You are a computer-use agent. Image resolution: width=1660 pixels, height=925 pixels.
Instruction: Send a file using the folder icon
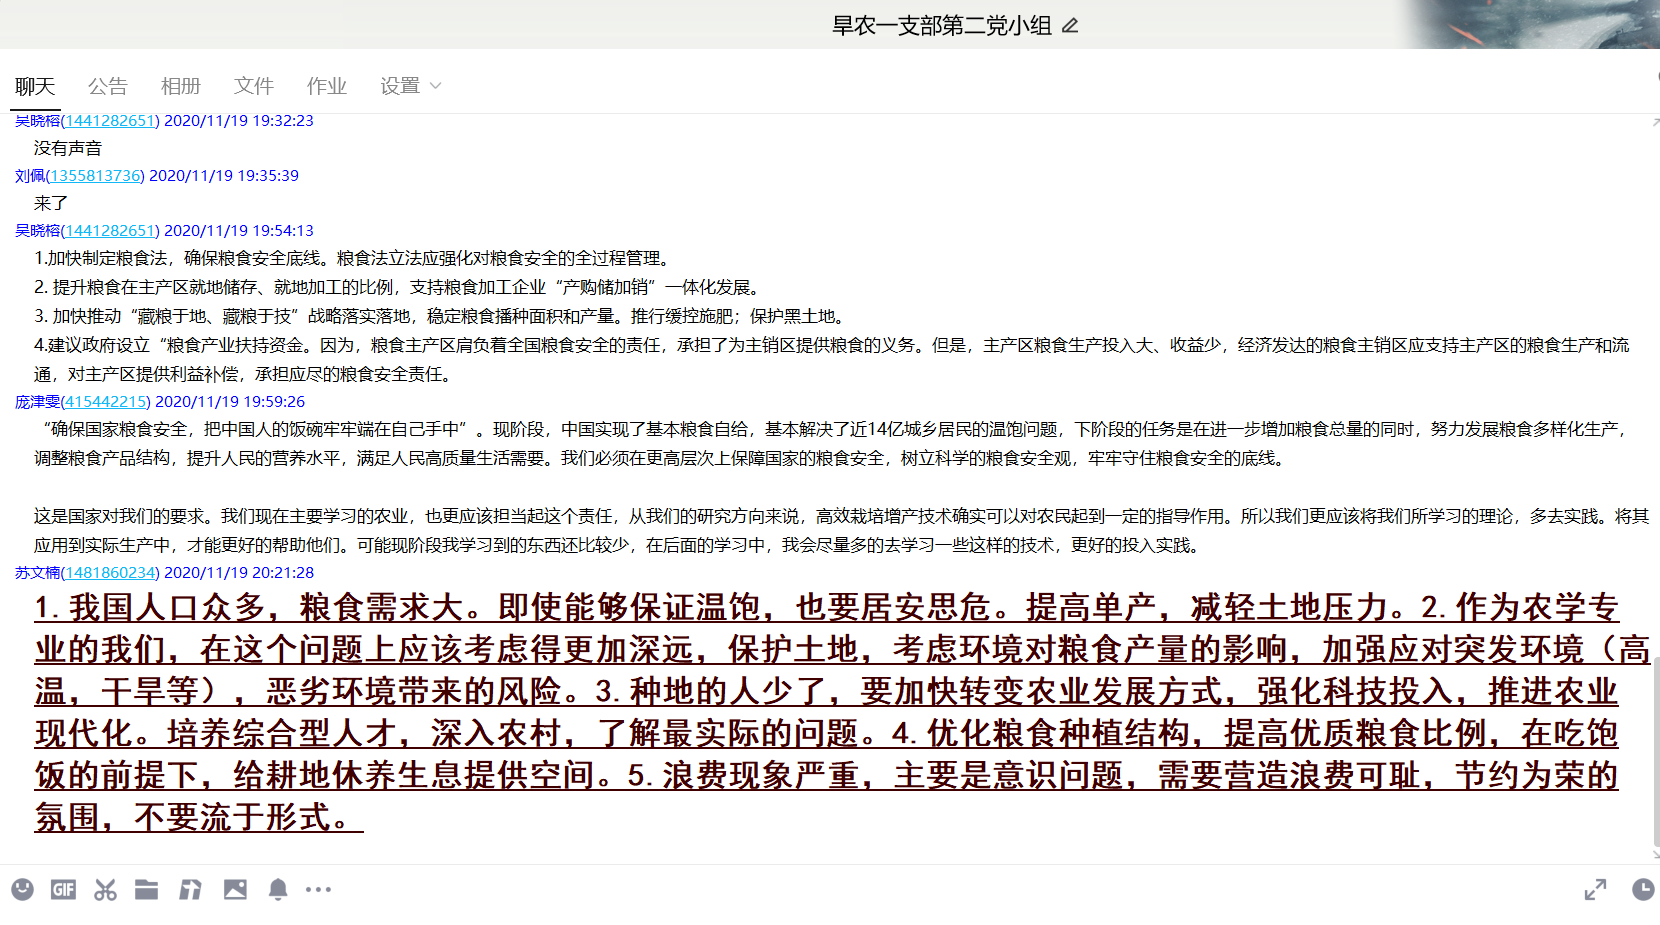point(146,889)
